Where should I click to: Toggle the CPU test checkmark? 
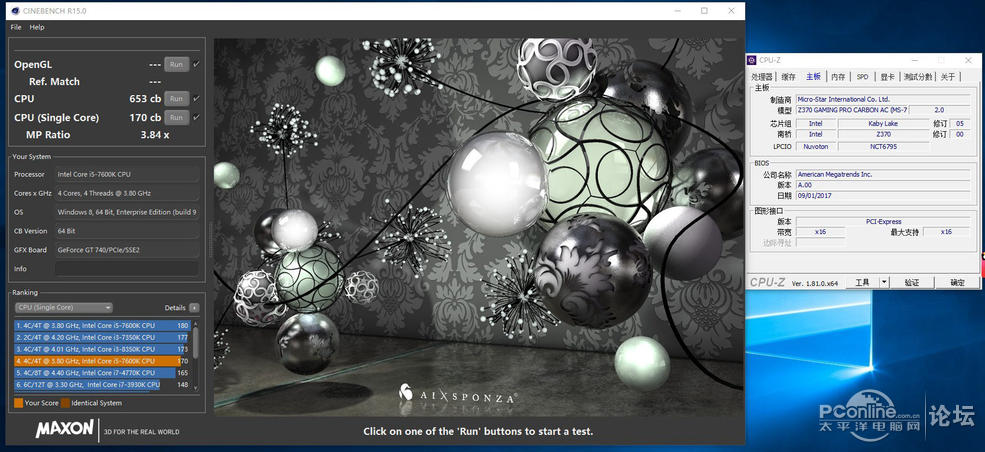click(x=196, y=99)
